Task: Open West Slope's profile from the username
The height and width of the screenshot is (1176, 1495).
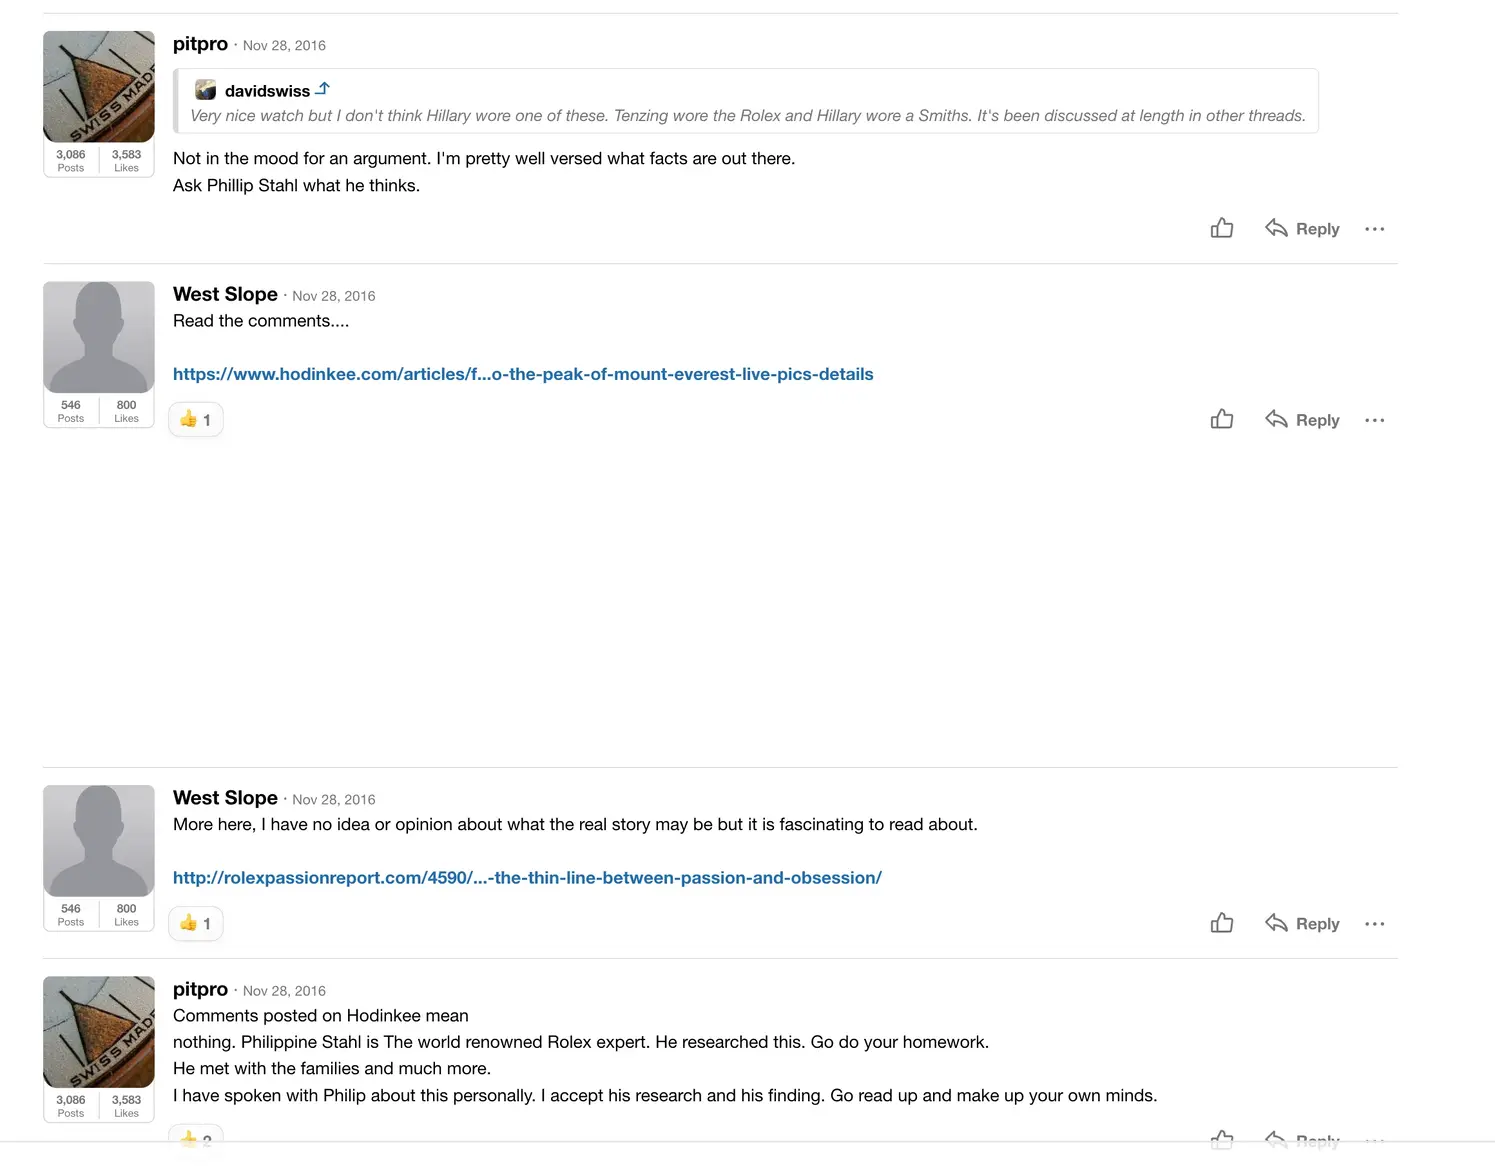Action: coord(225,294)
